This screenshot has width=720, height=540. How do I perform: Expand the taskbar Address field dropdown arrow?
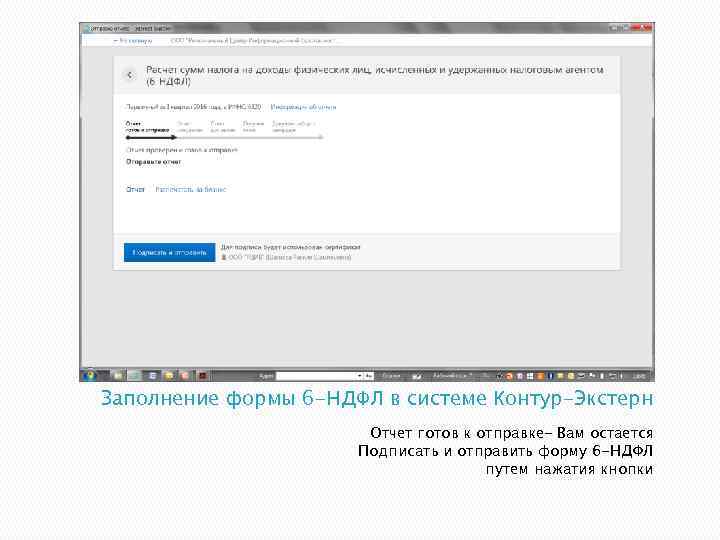360,376
